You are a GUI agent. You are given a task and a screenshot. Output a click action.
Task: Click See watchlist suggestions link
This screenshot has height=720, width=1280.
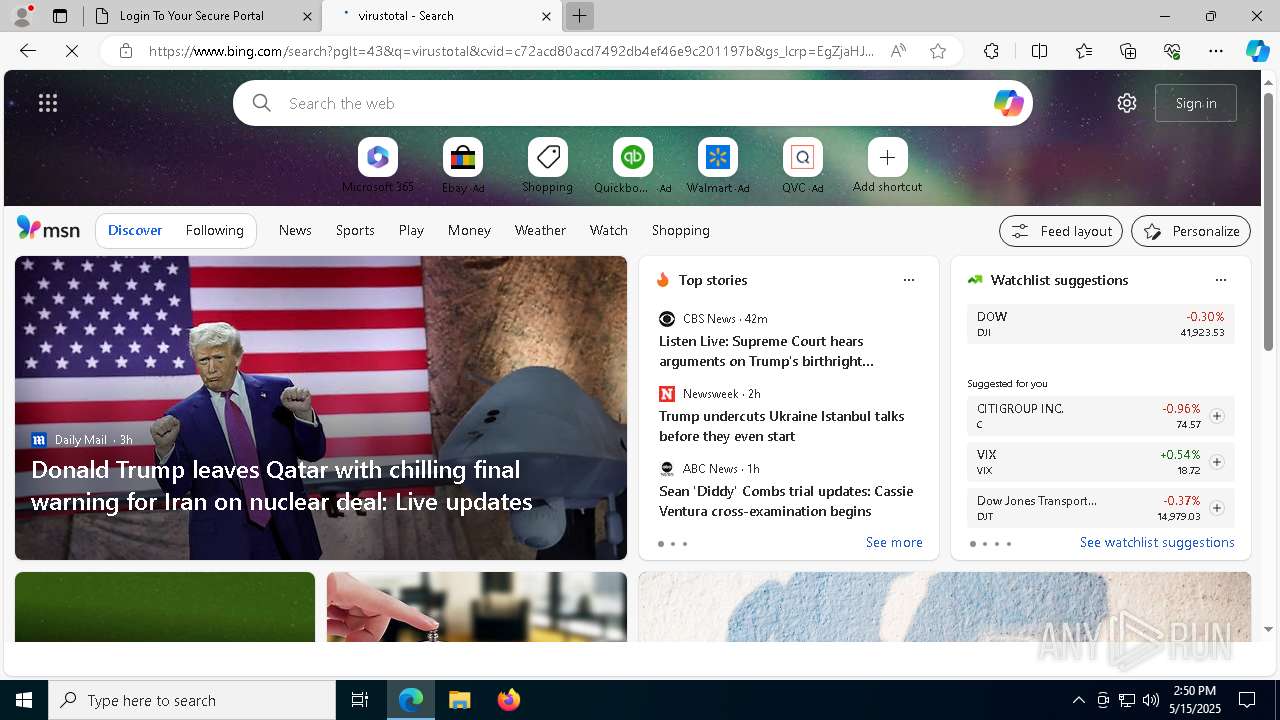click(1157, 542)
